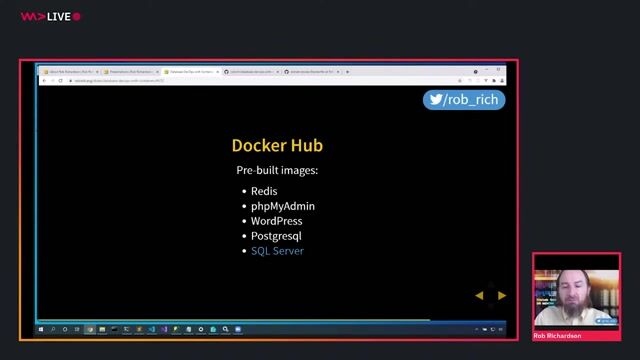The height and width of the screenshot is (360, 640).
Task: Open the SQL Server link
Action: tap(277, 251)
